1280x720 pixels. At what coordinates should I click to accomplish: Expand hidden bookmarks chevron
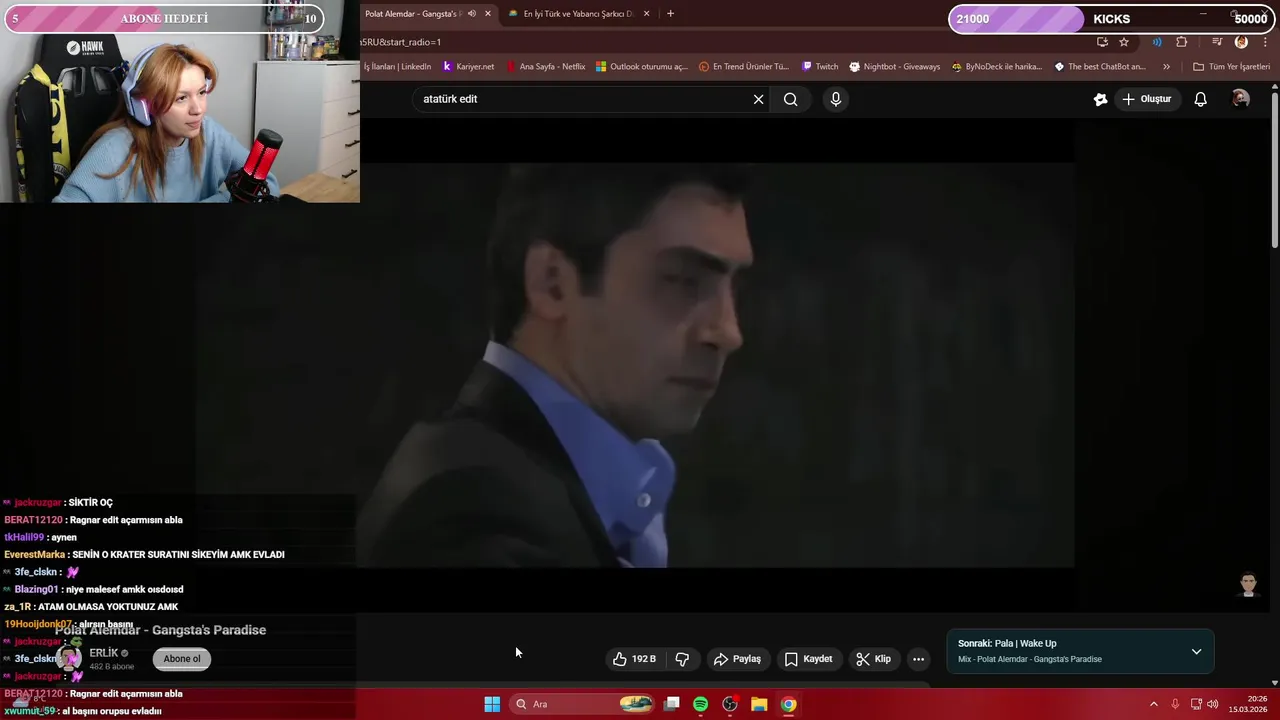(1166, 67)
